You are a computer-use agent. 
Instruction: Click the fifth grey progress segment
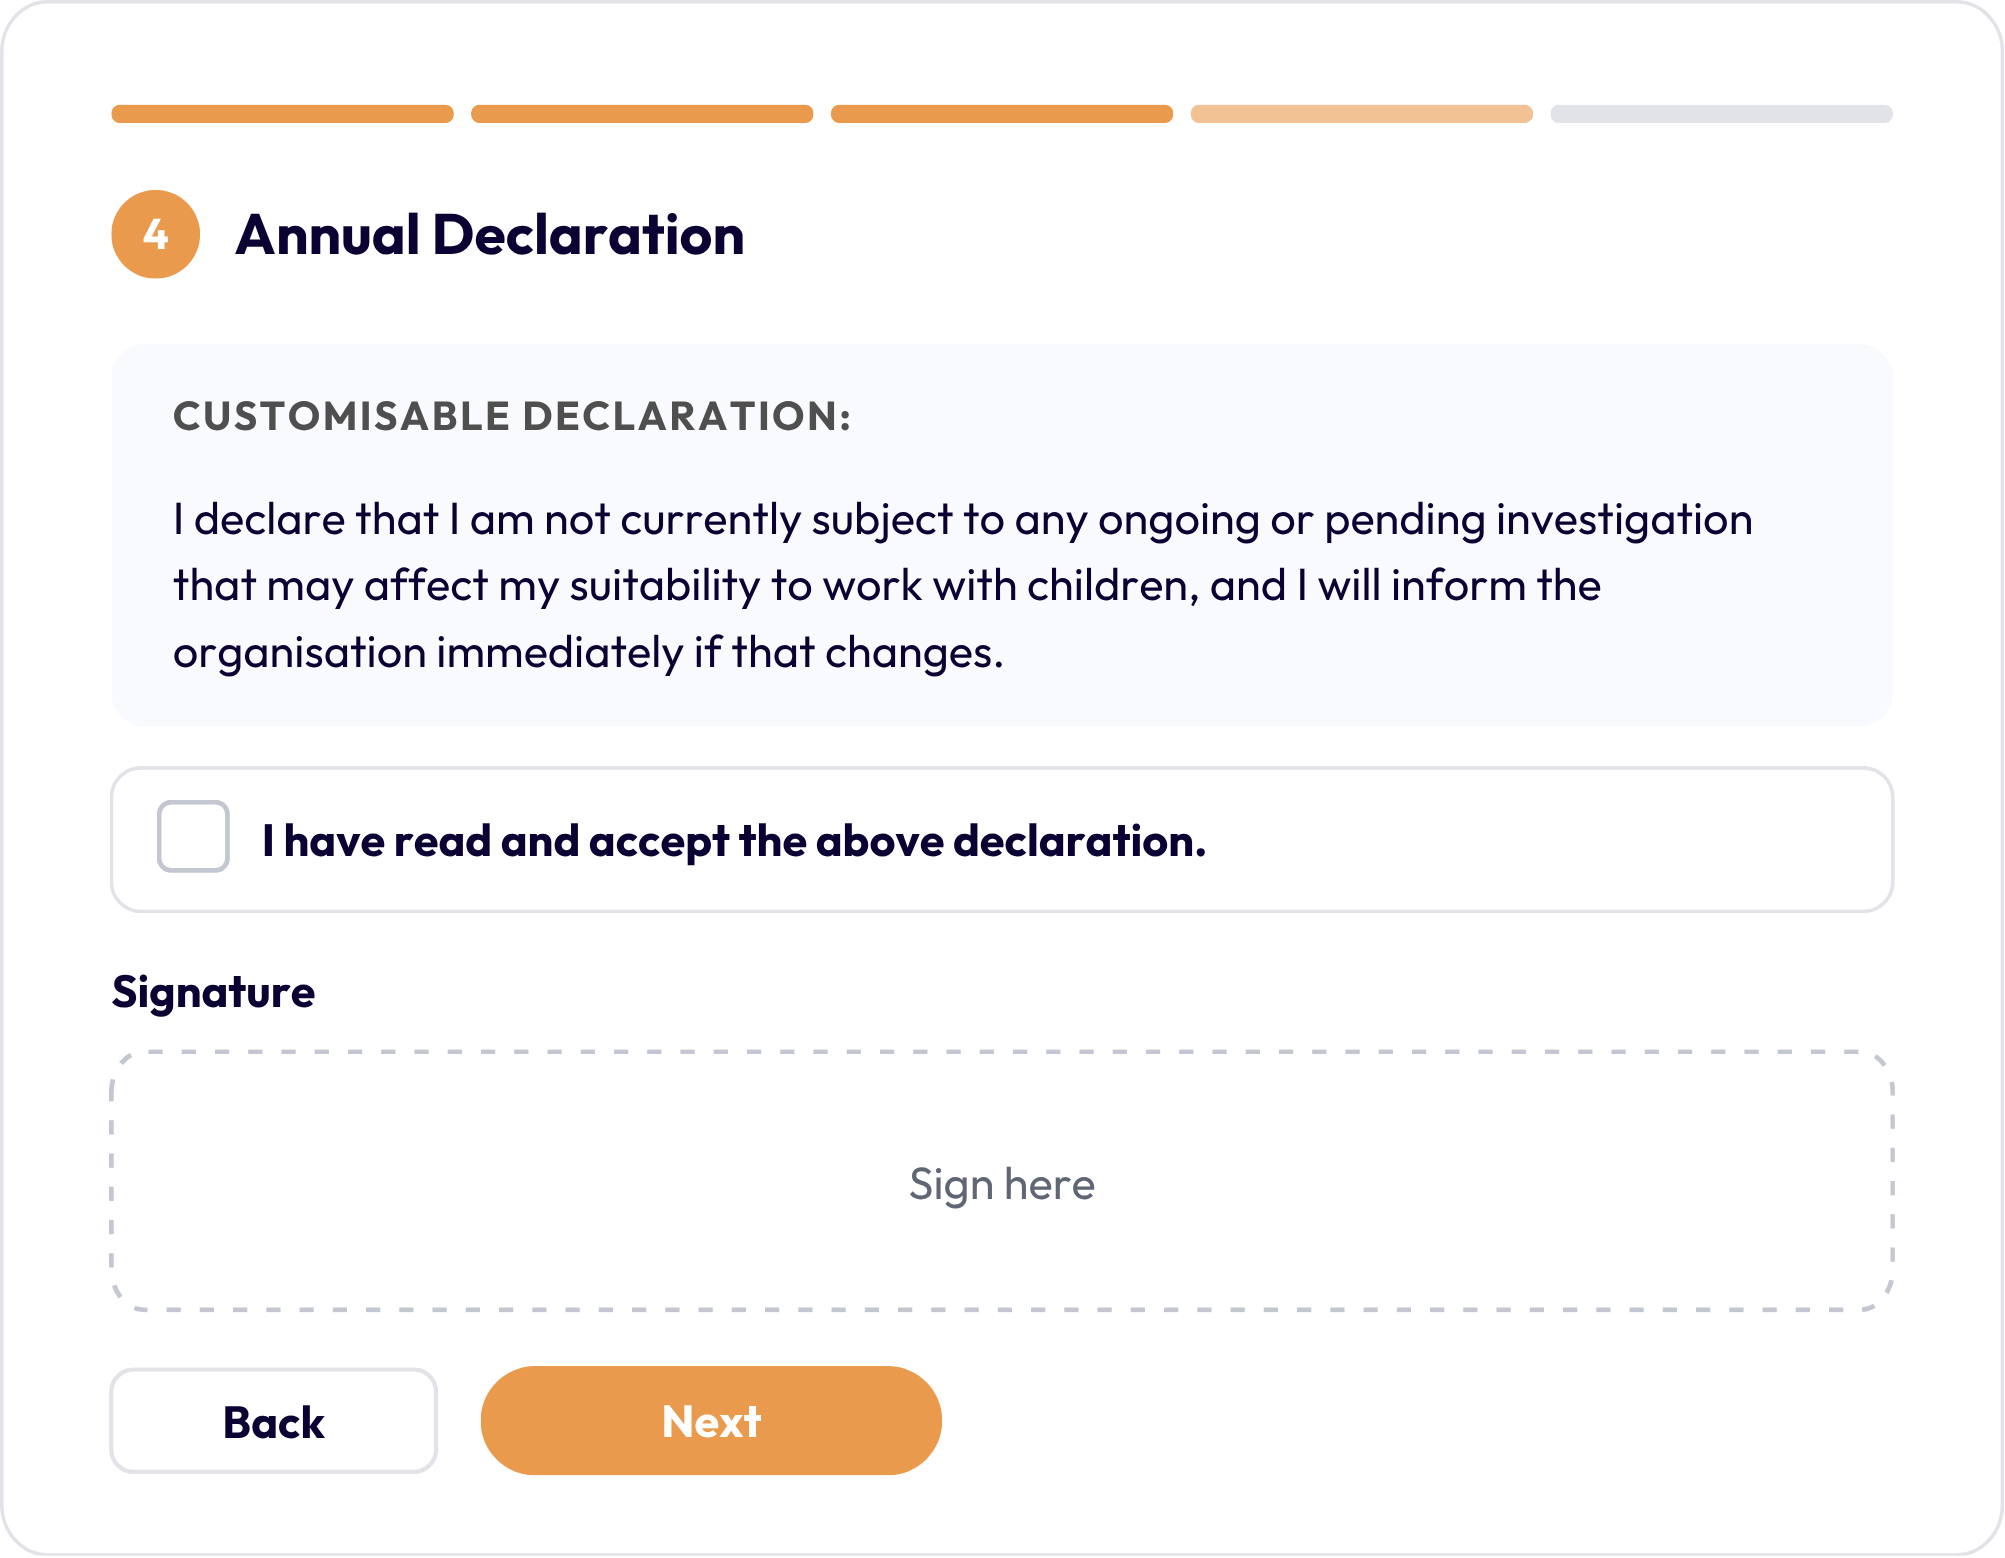(1722, 114)
